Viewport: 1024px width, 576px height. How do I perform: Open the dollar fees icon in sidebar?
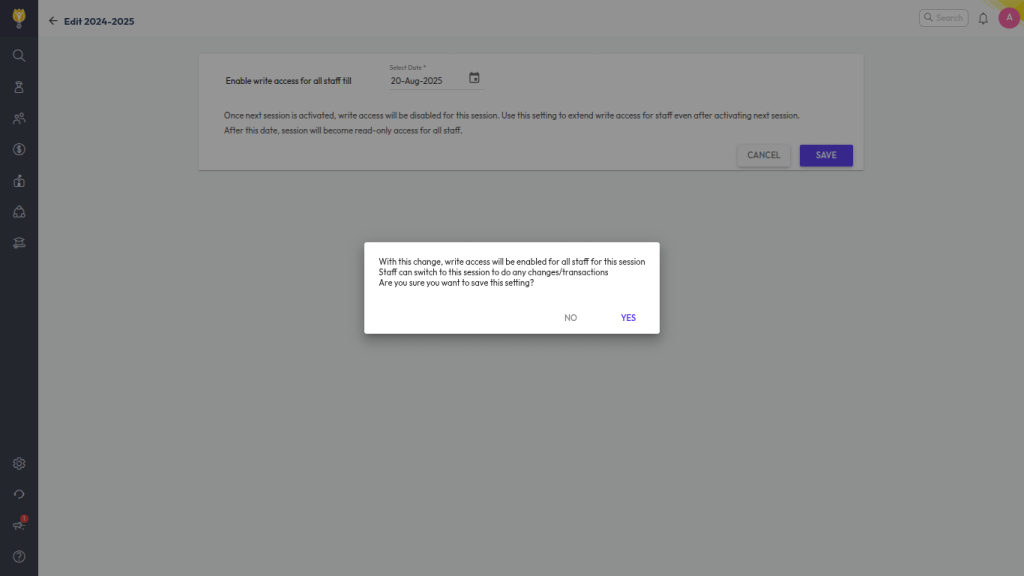(19, 149)
